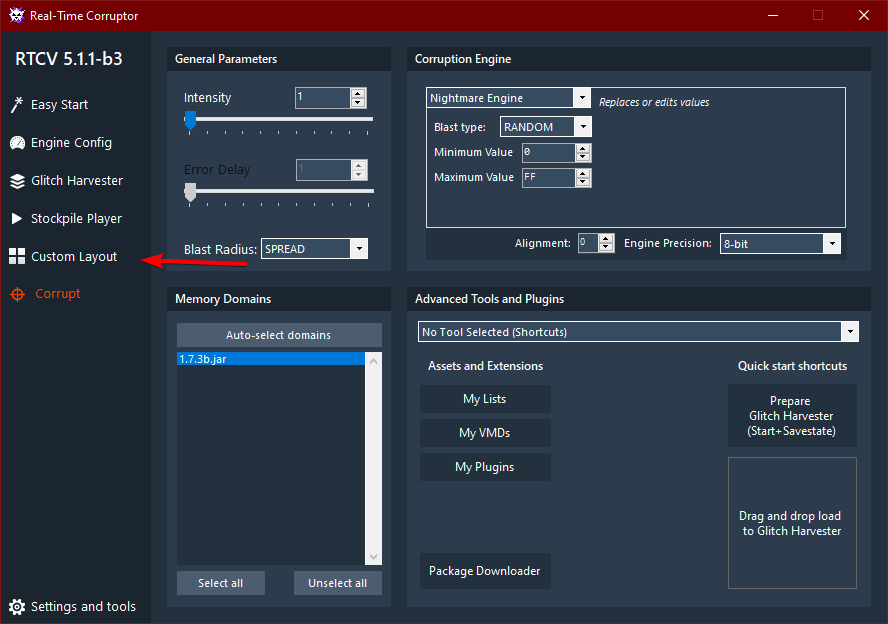Open My Plugins
The height and width of the screenshot is (624, 888).
[x=485, y=467]
